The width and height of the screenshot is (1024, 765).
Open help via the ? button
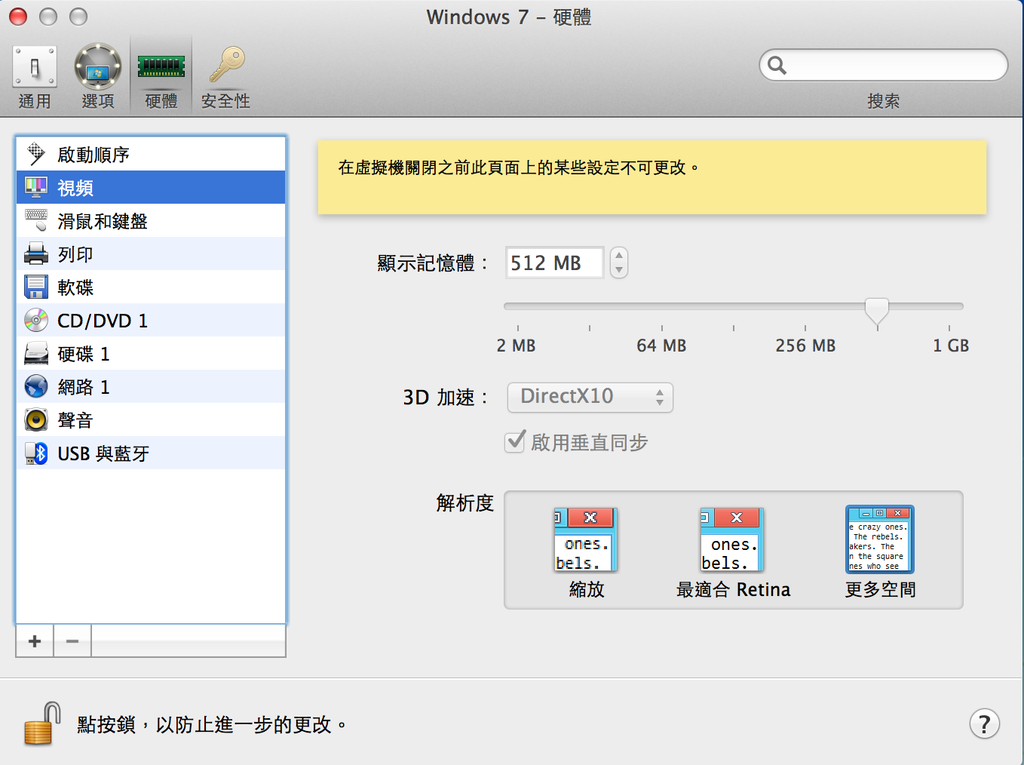tap(985, 723)
